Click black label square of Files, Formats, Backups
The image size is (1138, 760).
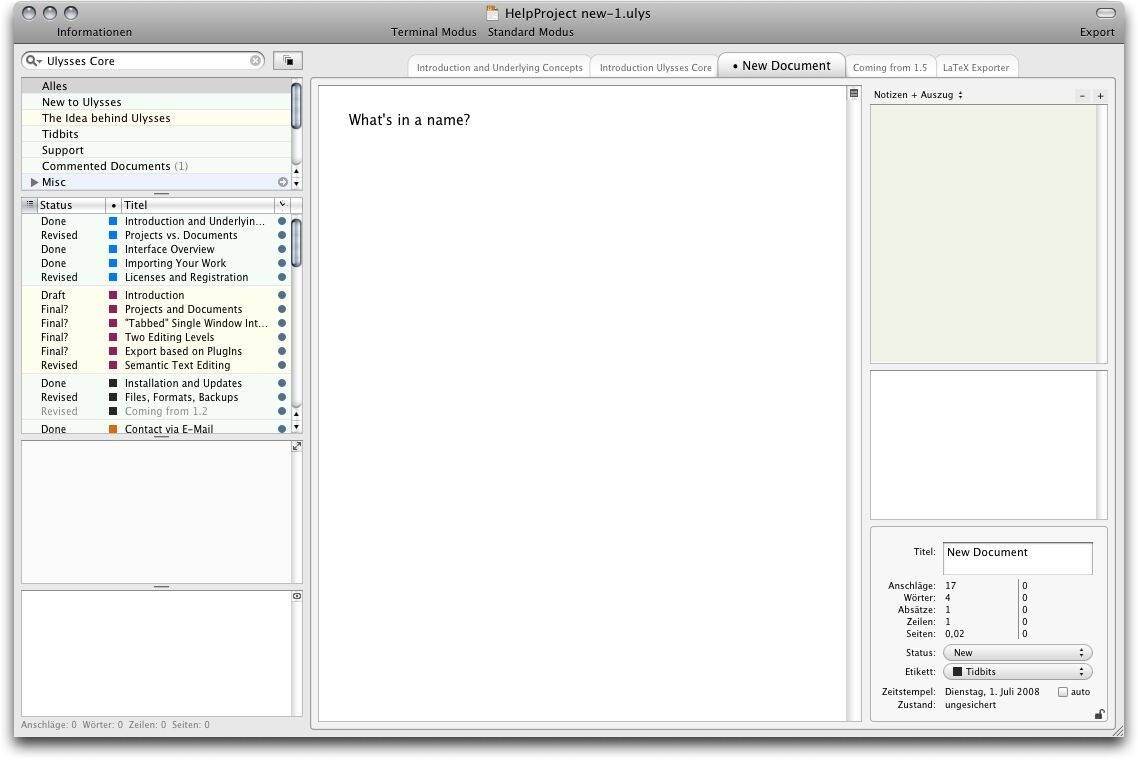(x=112, y=397)
